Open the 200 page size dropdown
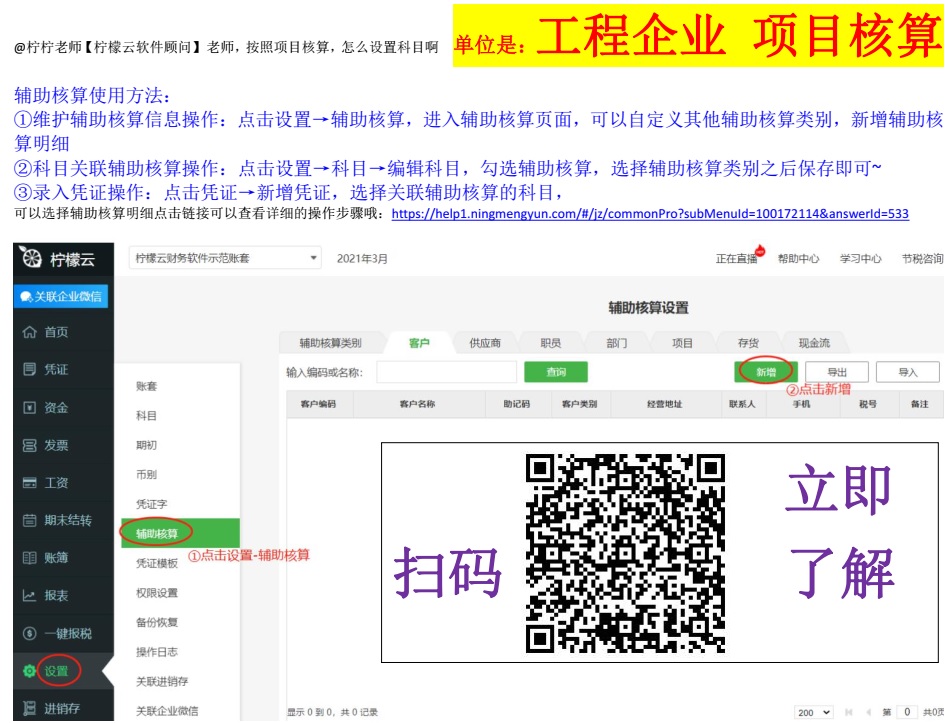The height and width of the screenshot is (723, 952). click(814, 712)
